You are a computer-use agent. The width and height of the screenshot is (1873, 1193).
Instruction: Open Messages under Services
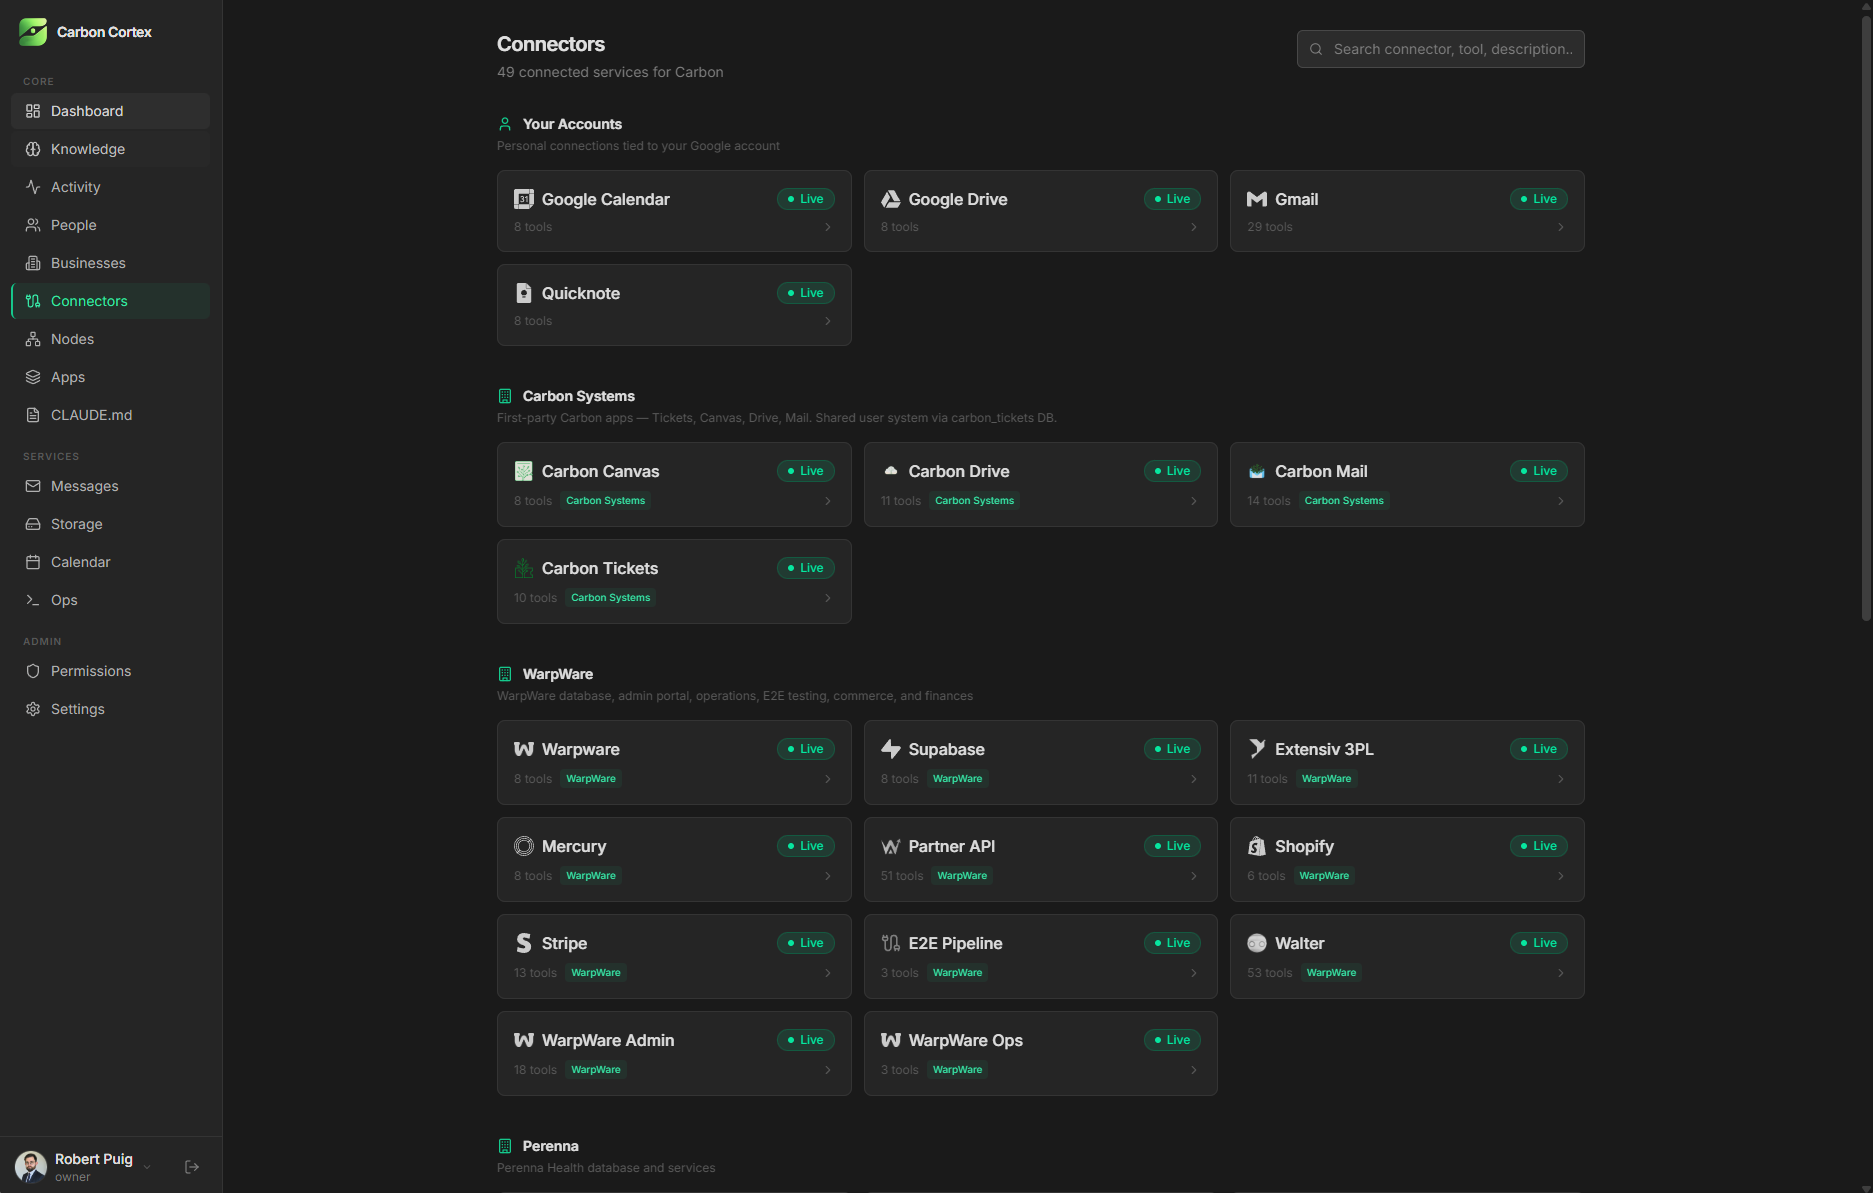tap(110, 486)
